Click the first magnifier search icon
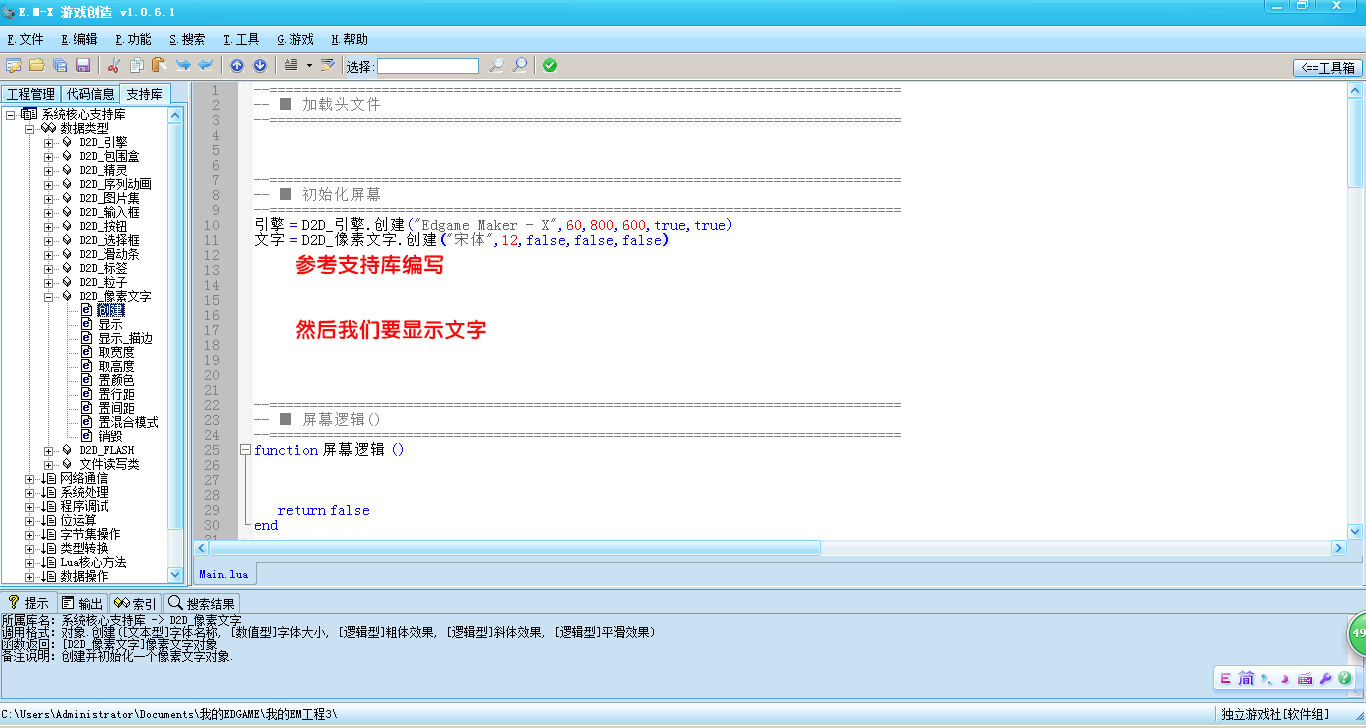This screenshot has width=1366, height=728. (496, 66)
